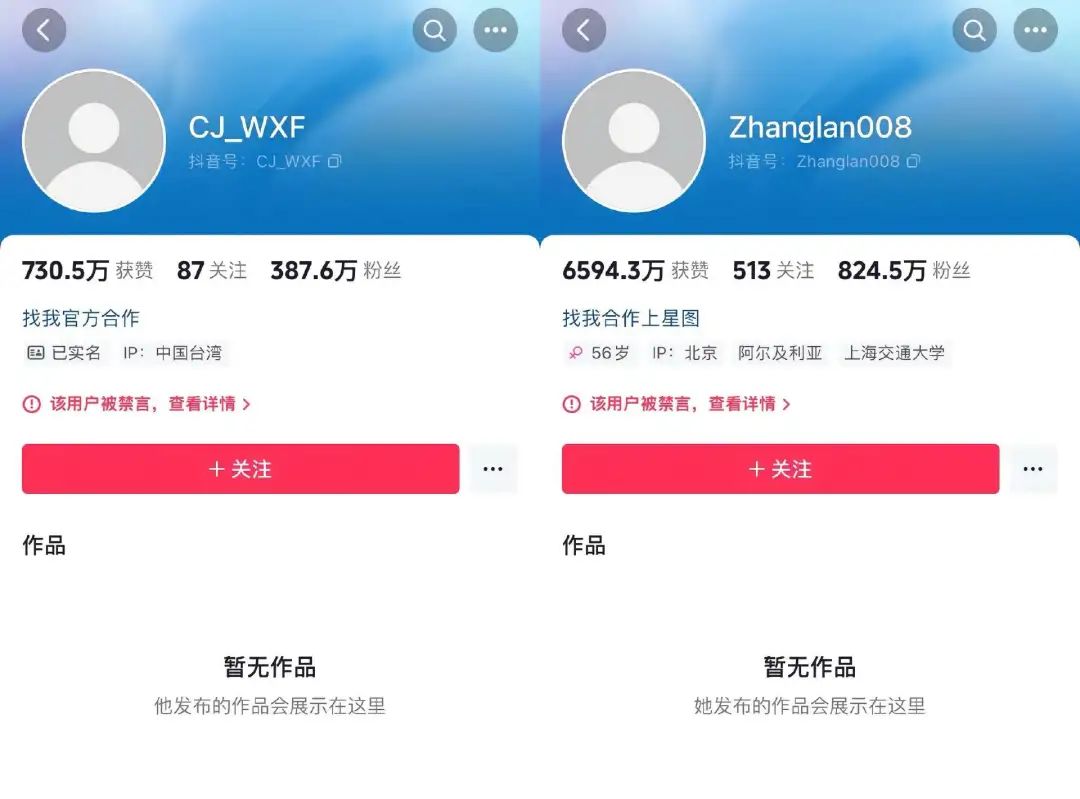Copy the Zhanglan008 Douyin ID

tap(913, 161)
